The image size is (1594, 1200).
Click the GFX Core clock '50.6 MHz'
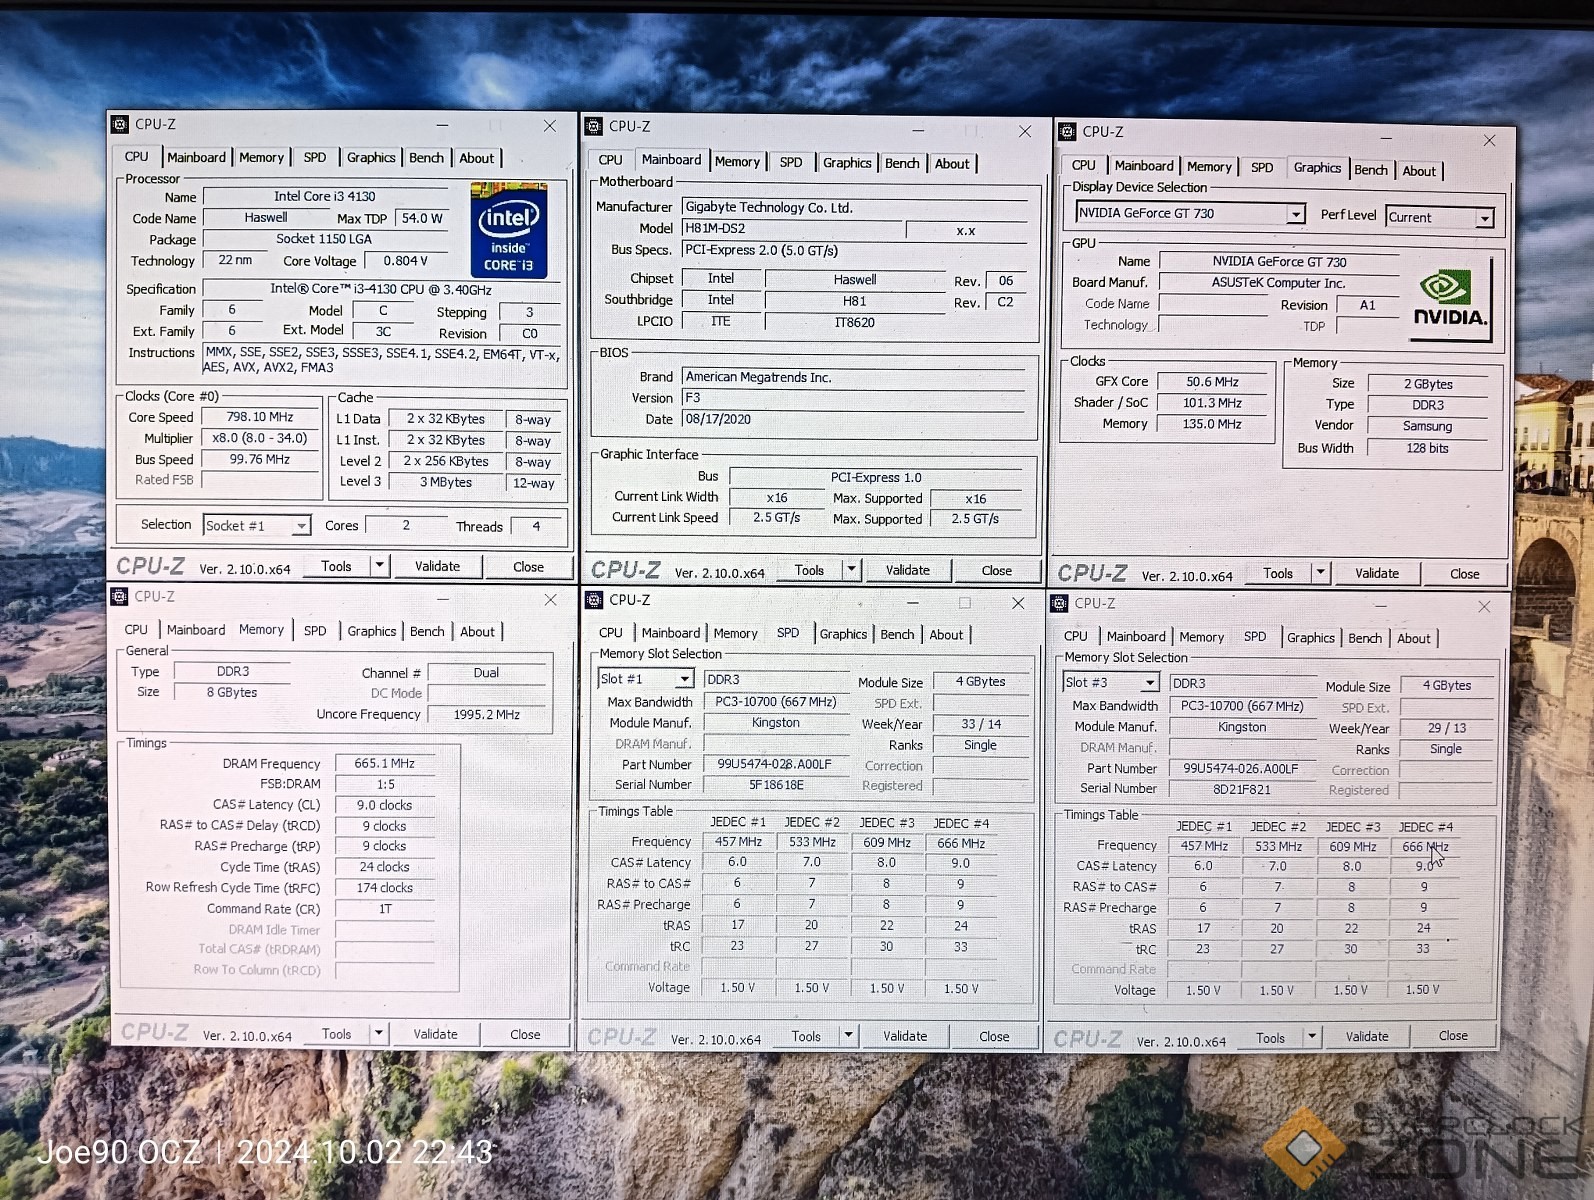[x=1213, y=382]
